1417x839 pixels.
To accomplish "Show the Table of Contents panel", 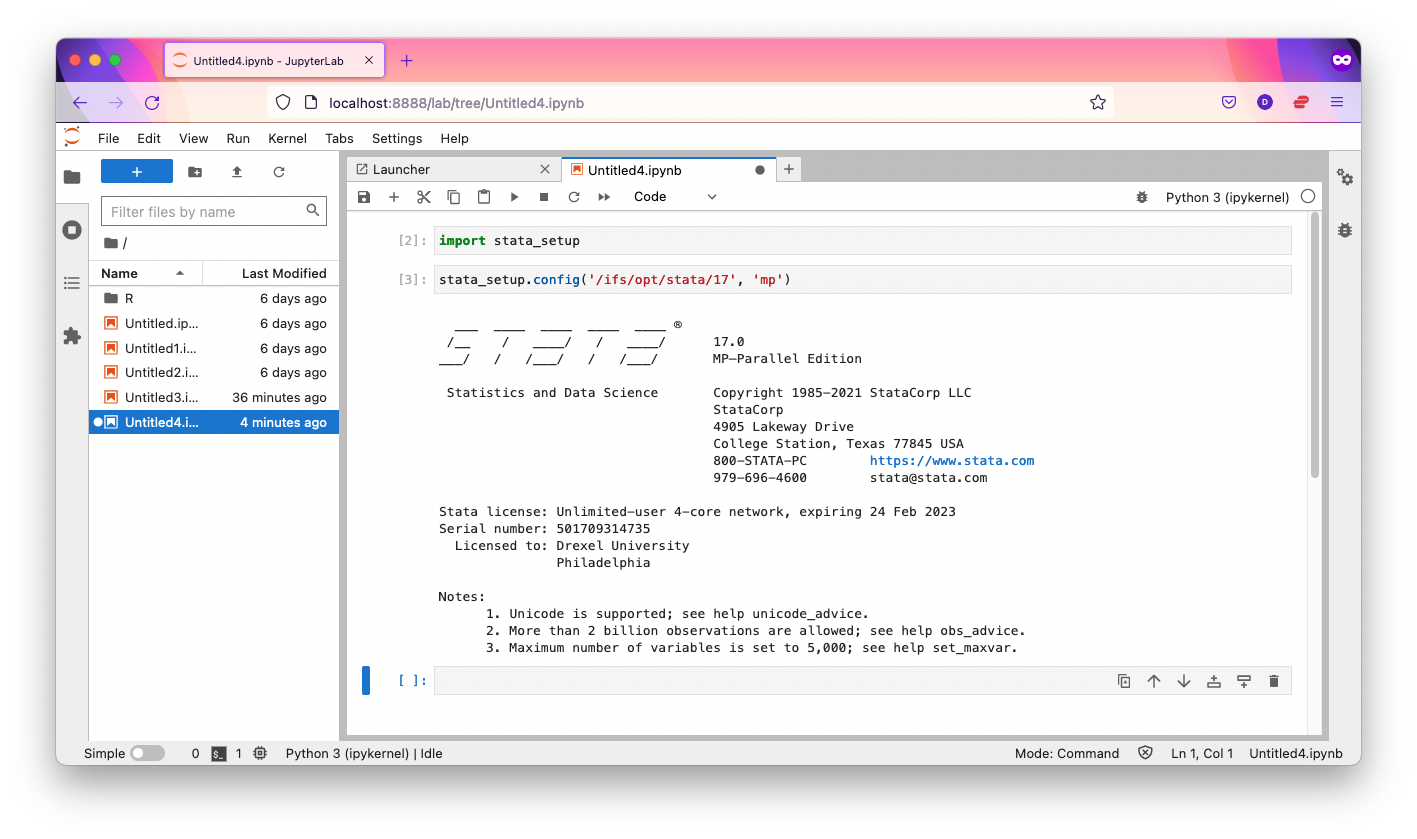I will [x=72, y=283].
